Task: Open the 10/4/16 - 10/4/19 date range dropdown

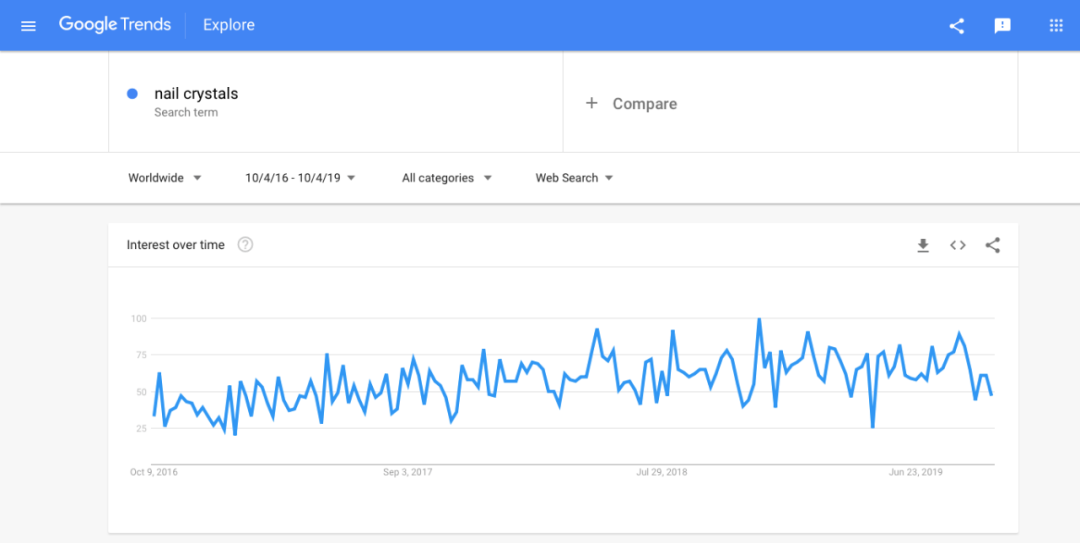Action: [300, 178]
